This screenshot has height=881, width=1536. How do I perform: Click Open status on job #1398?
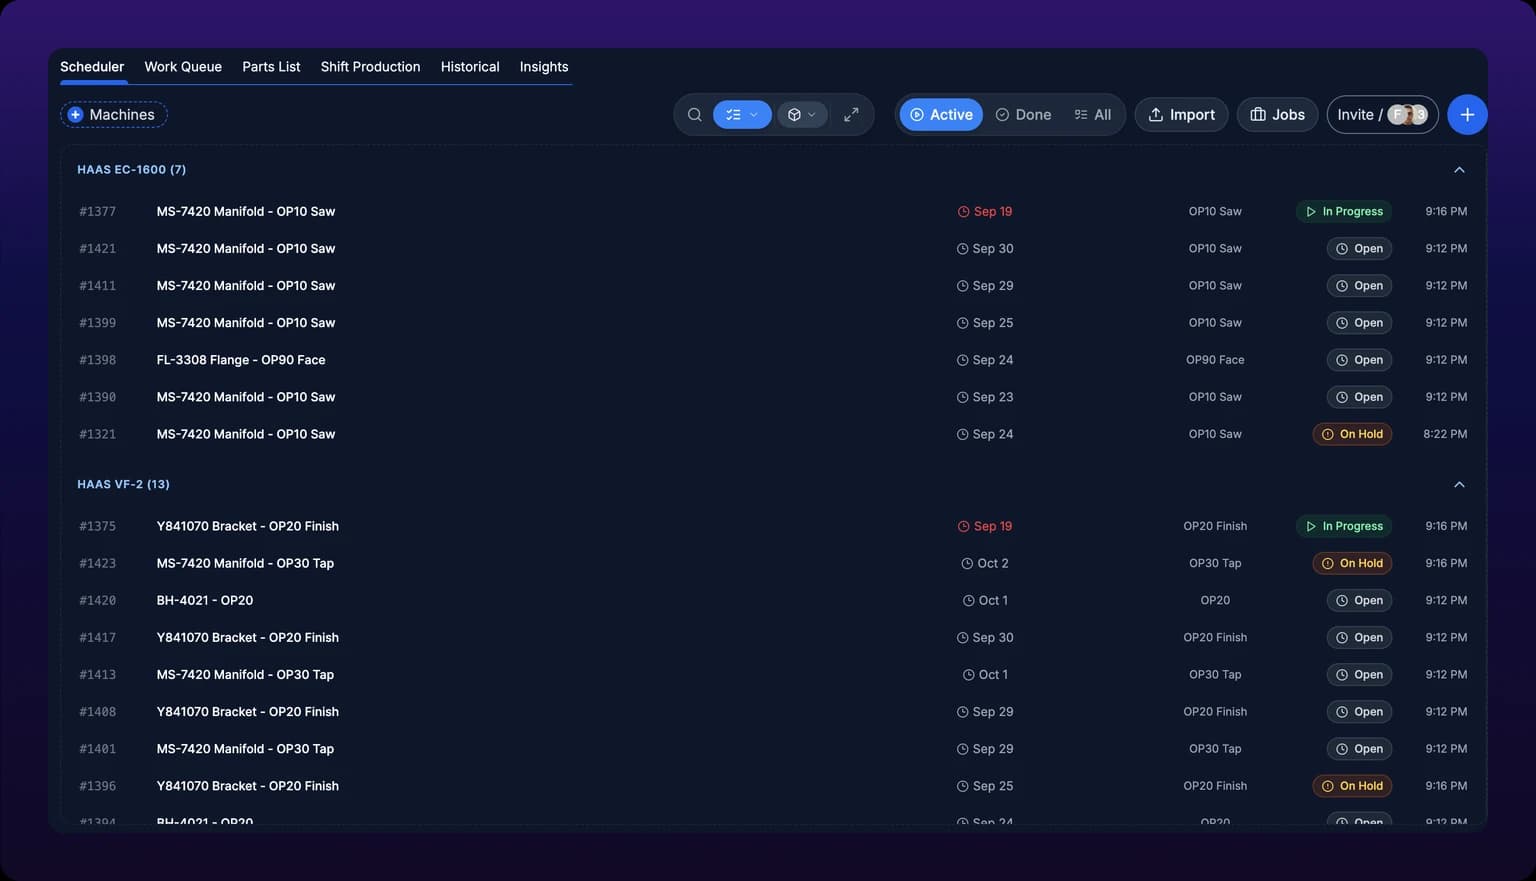coord(1359,360)
